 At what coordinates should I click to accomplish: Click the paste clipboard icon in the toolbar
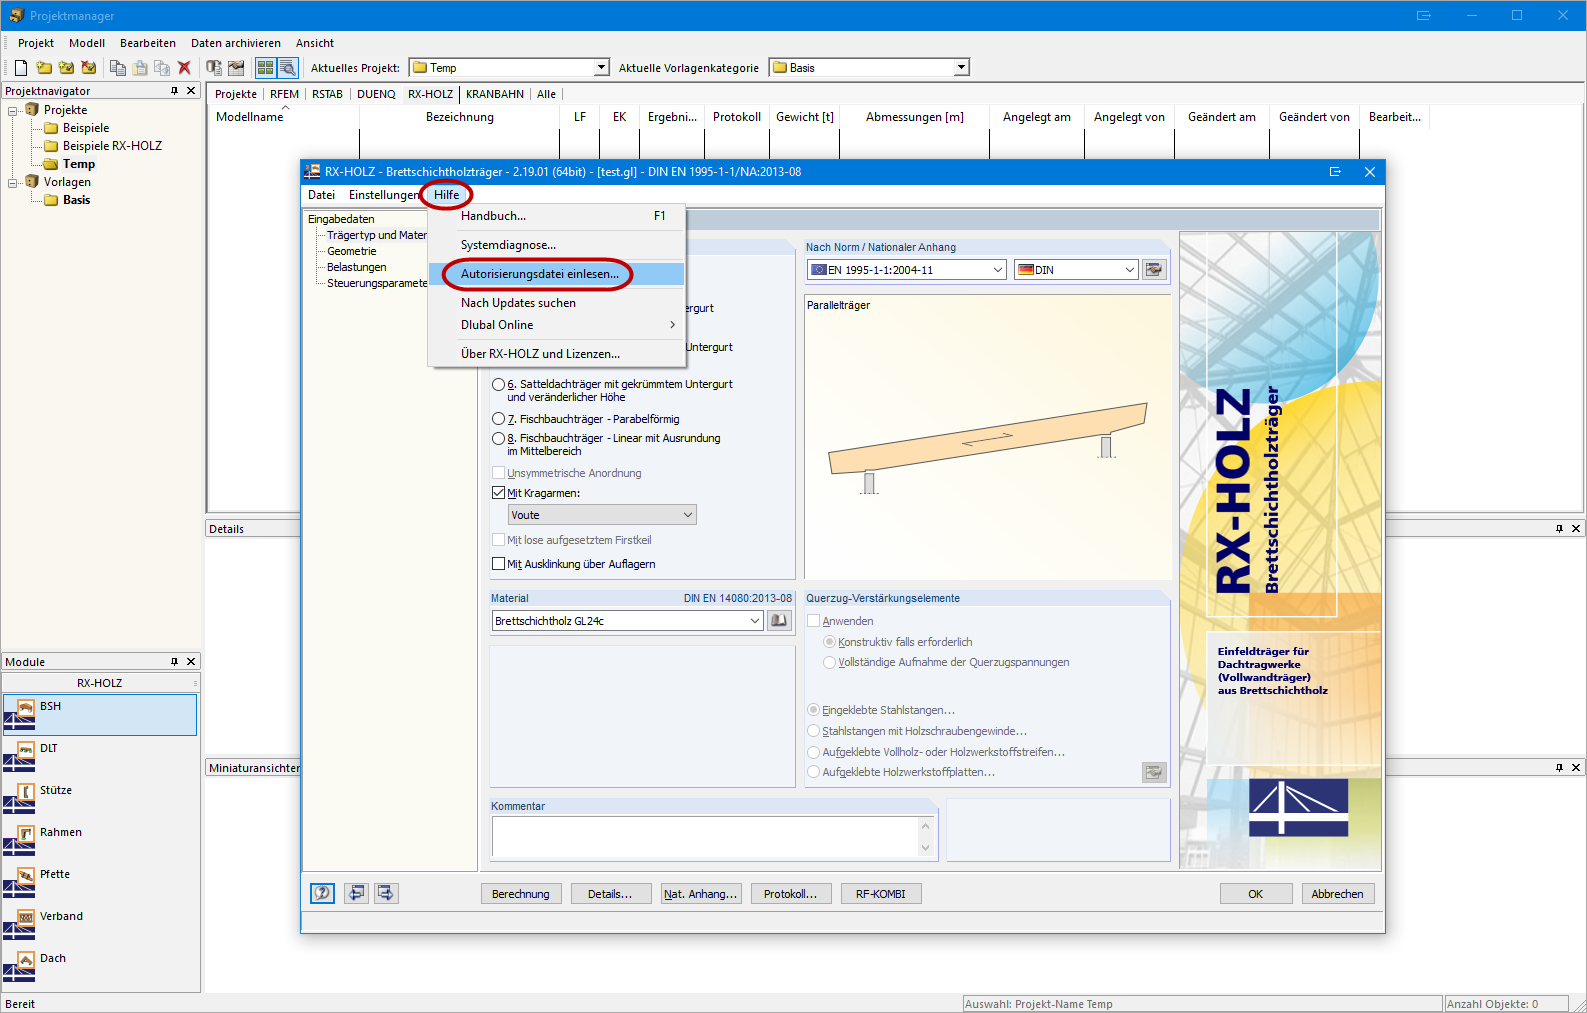pyautogui.click(x=140, y=68)
